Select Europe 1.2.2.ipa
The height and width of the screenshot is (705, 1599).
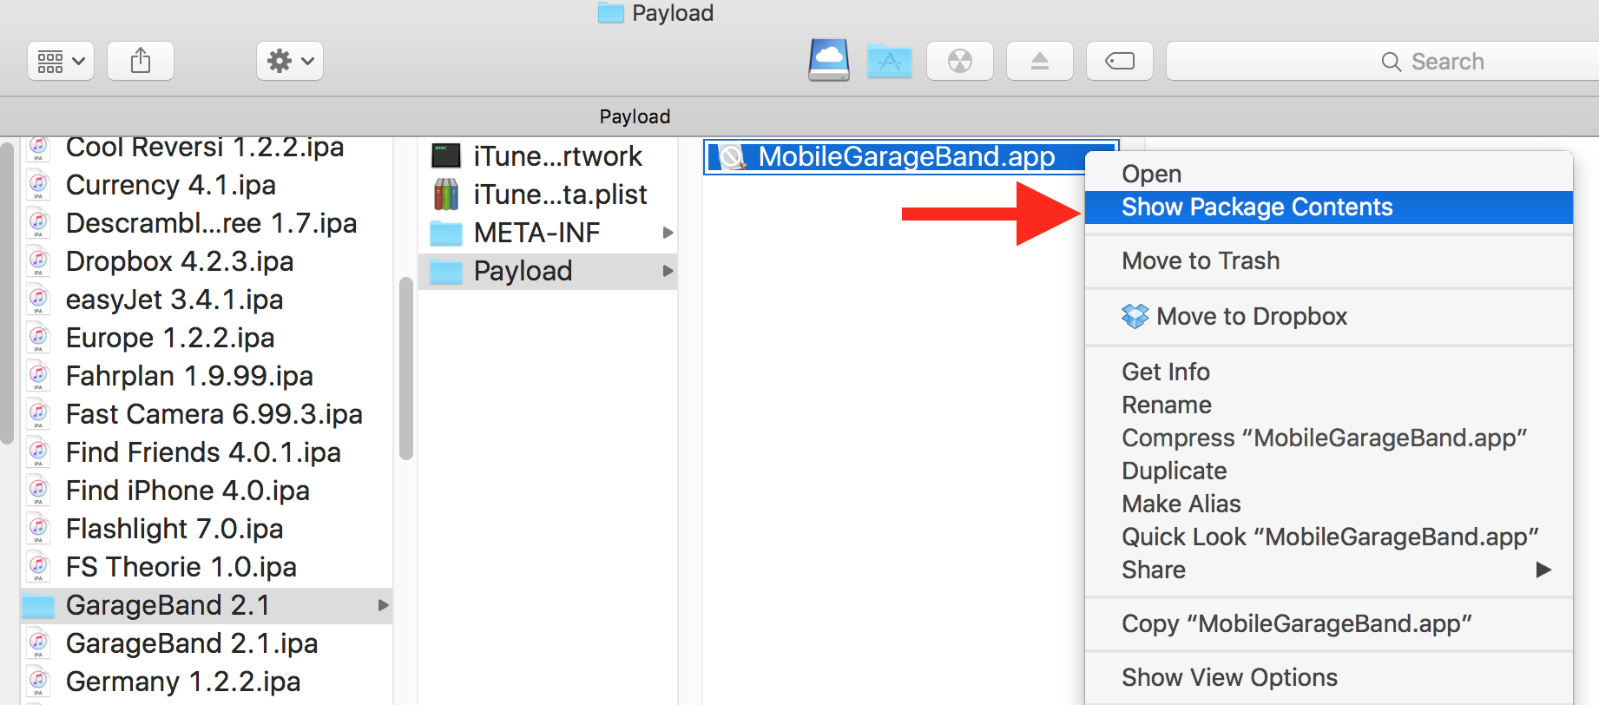tap(206, 338)
